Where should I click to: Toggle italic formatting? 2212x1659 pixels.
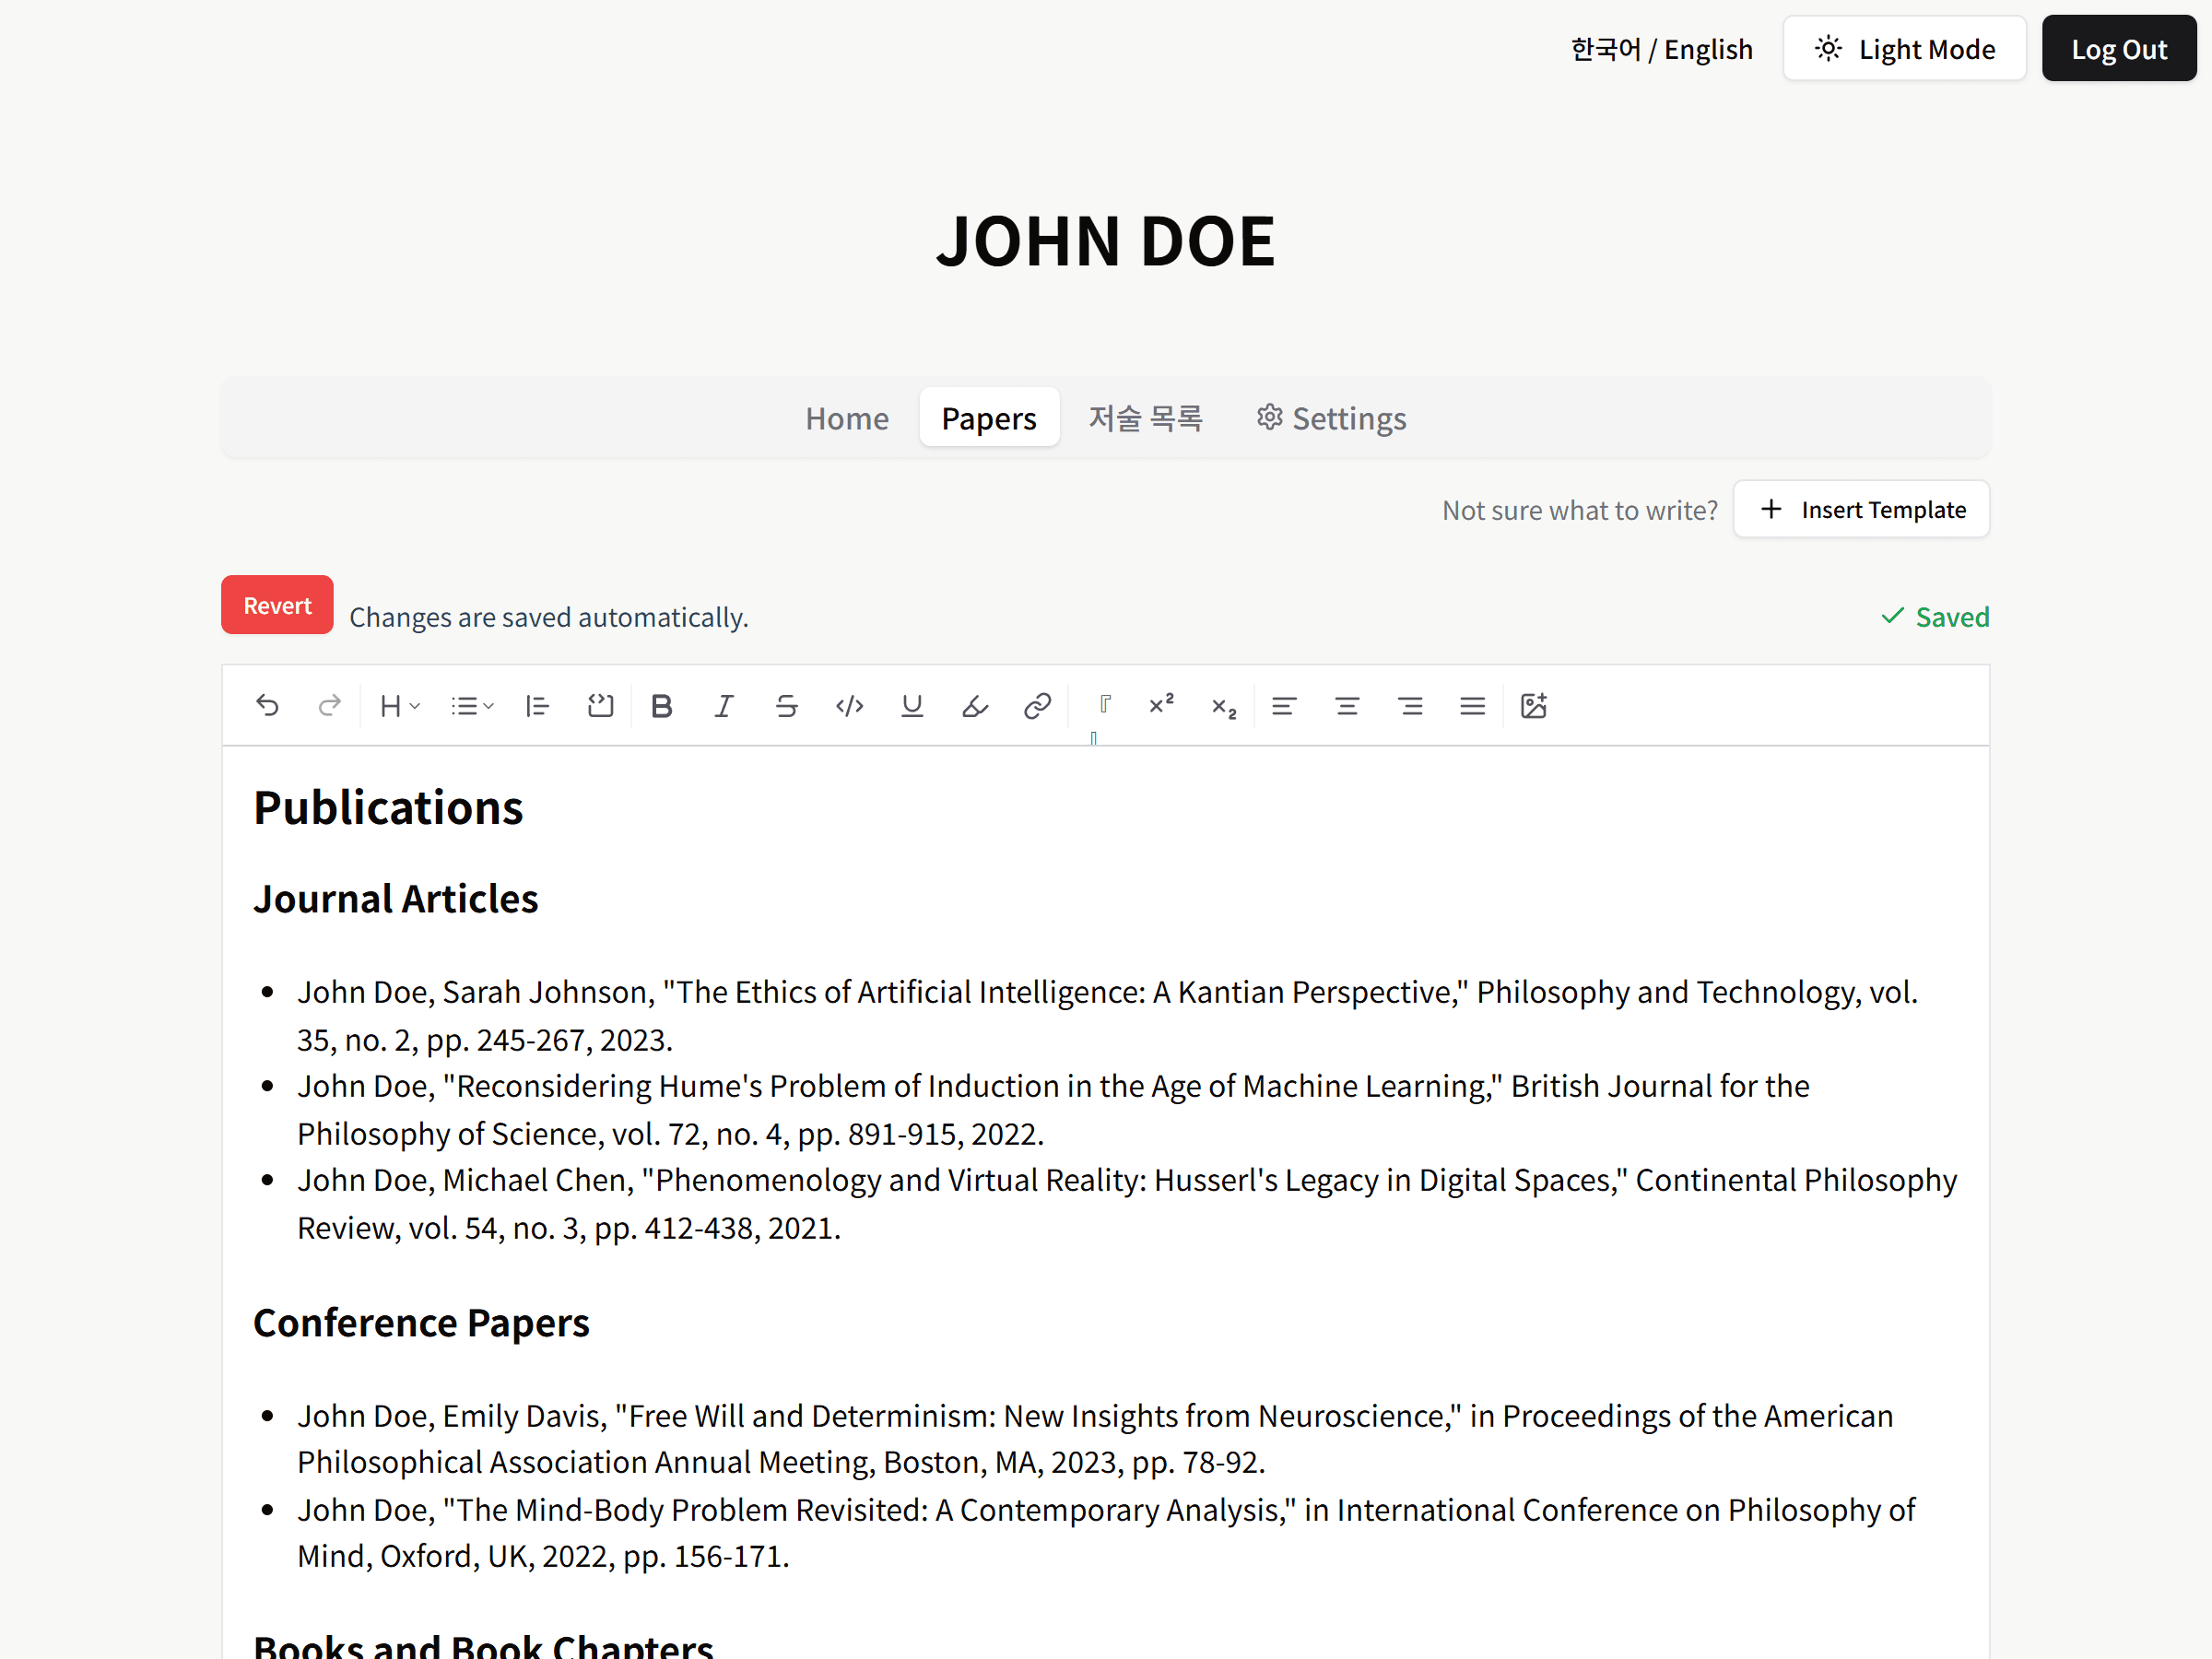(x=724, y=706)
